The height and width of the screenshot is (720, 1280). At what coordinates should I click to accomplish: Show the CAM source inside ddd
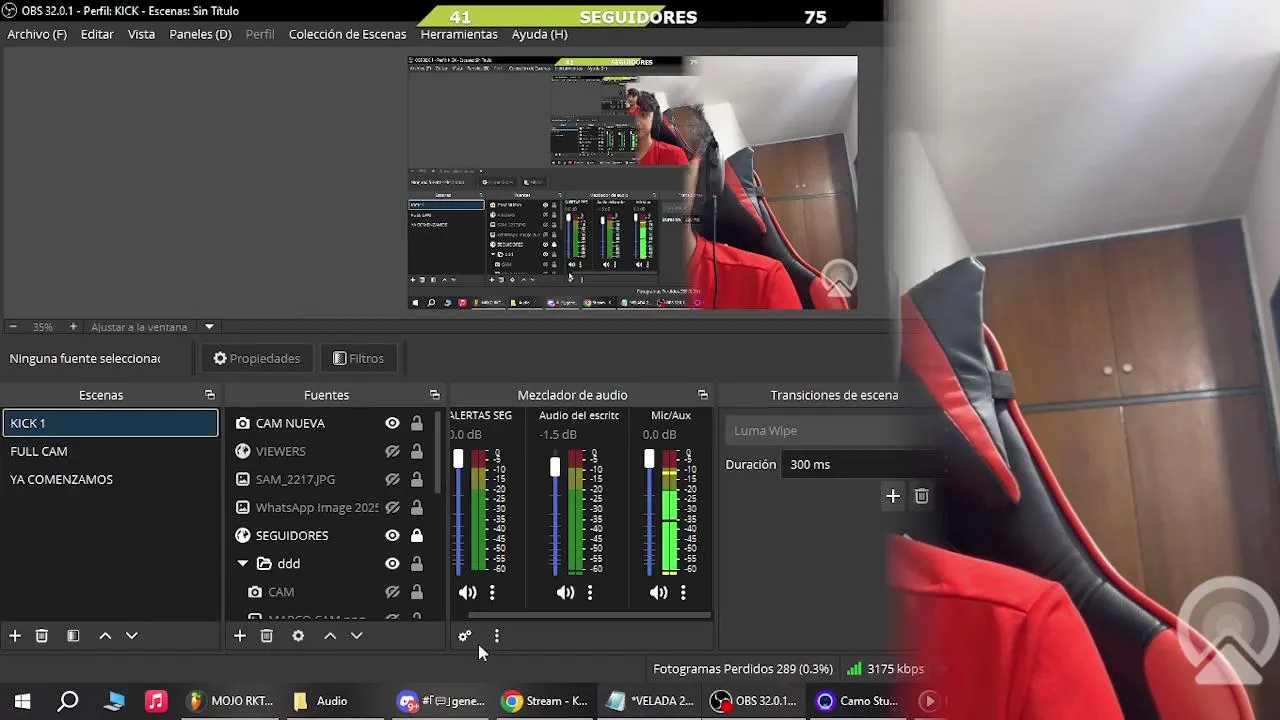392,592
